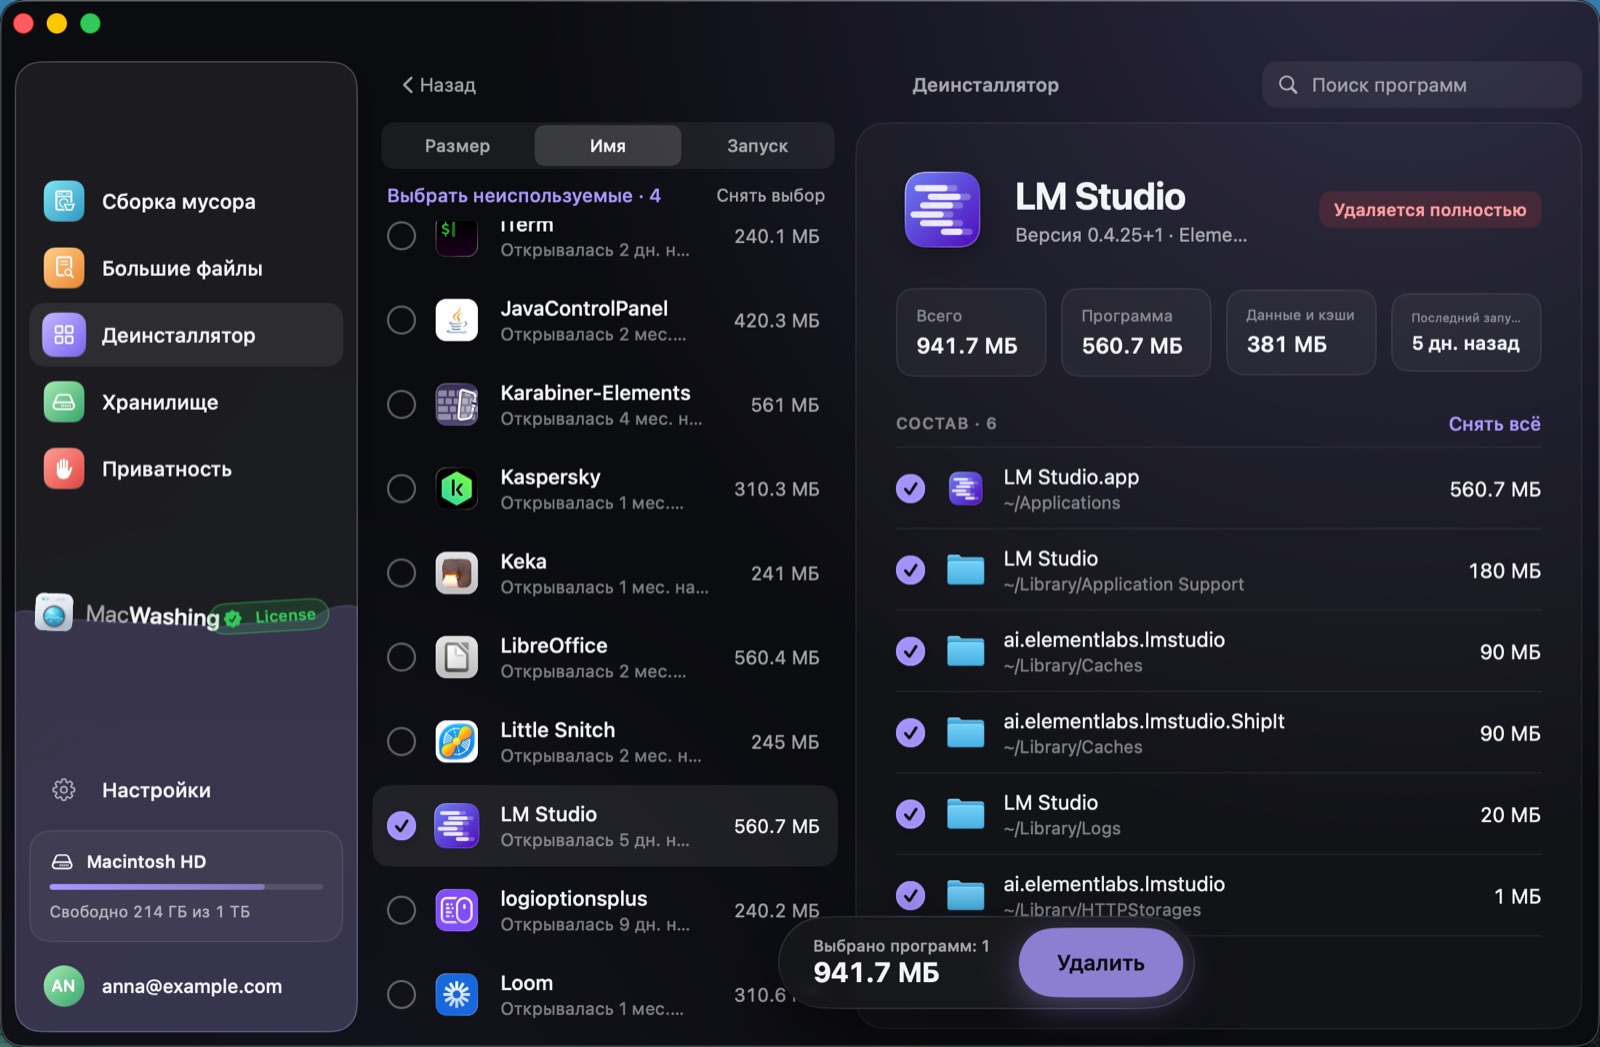Click the Большие файлы sidebar icon

point(64,268)
